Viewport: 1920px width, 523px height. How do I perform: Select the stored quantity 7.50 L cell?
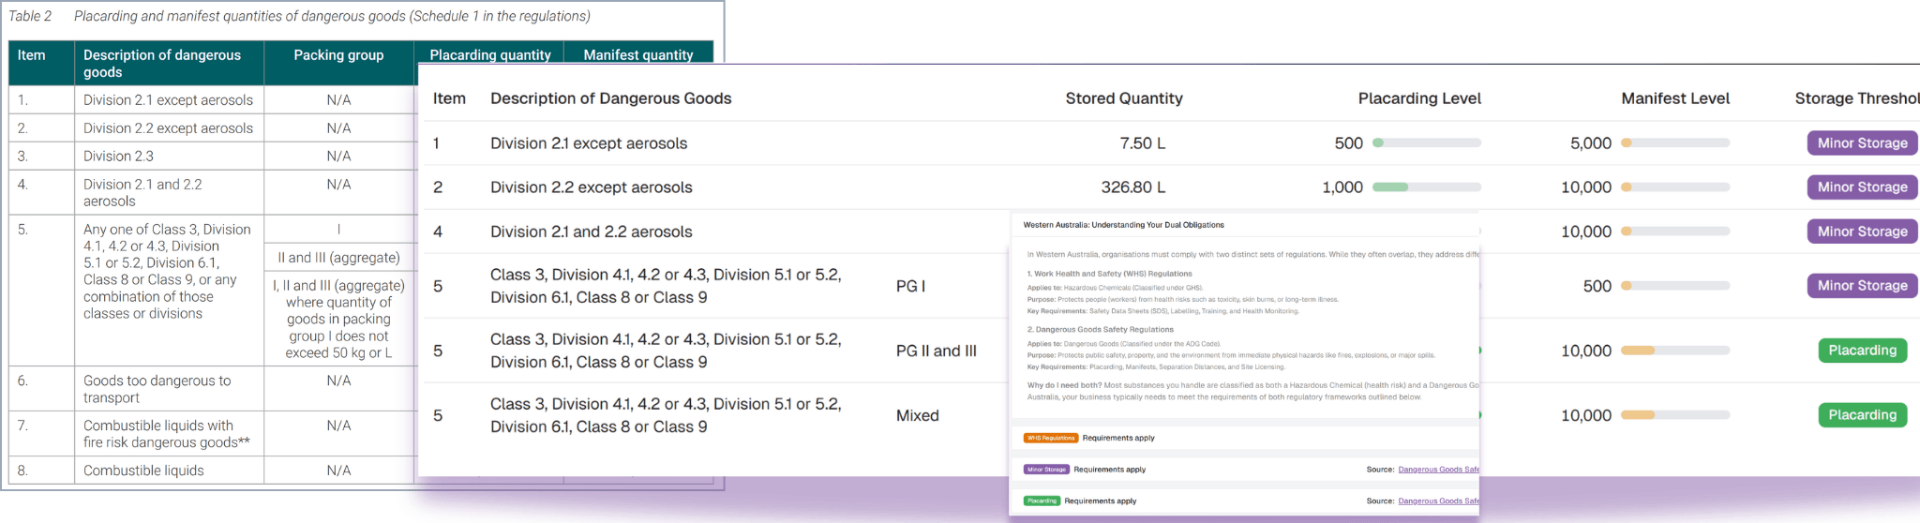click(1142, 143)
